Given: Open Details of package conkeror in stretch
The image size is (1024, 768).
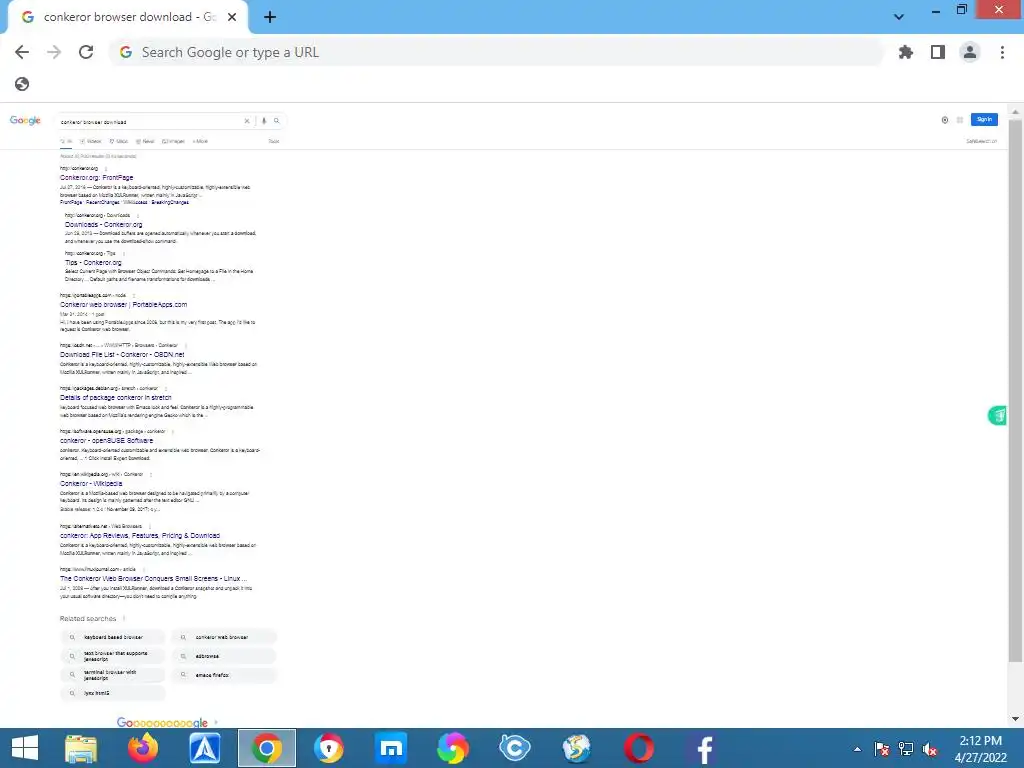Looking at the screenshot, I should (x=116, y=397).
